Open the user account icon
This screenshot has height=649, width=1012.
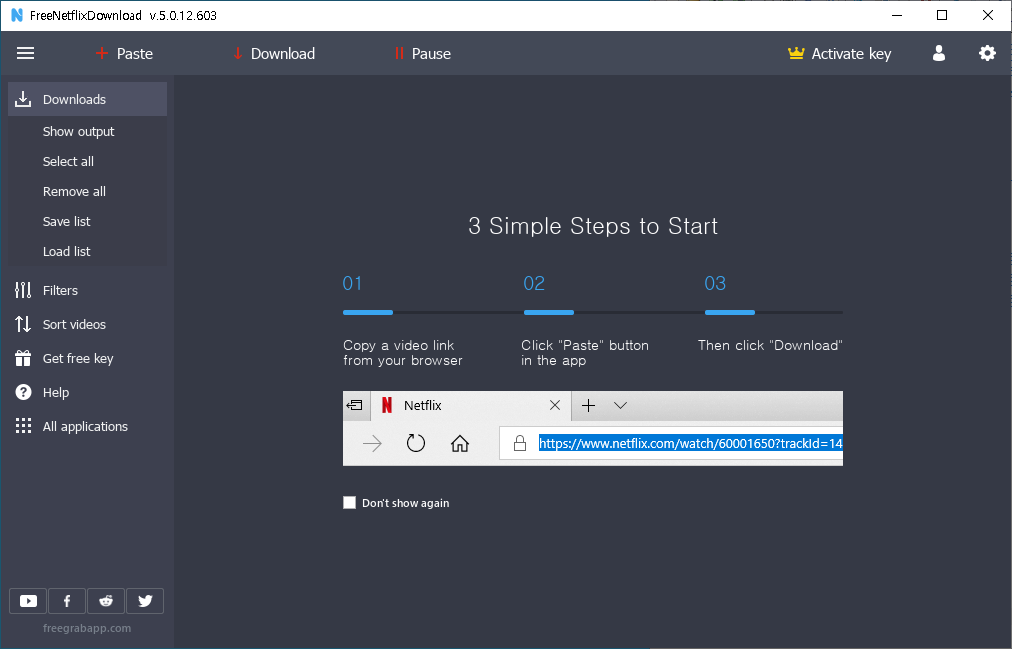[x=939, y=54]
